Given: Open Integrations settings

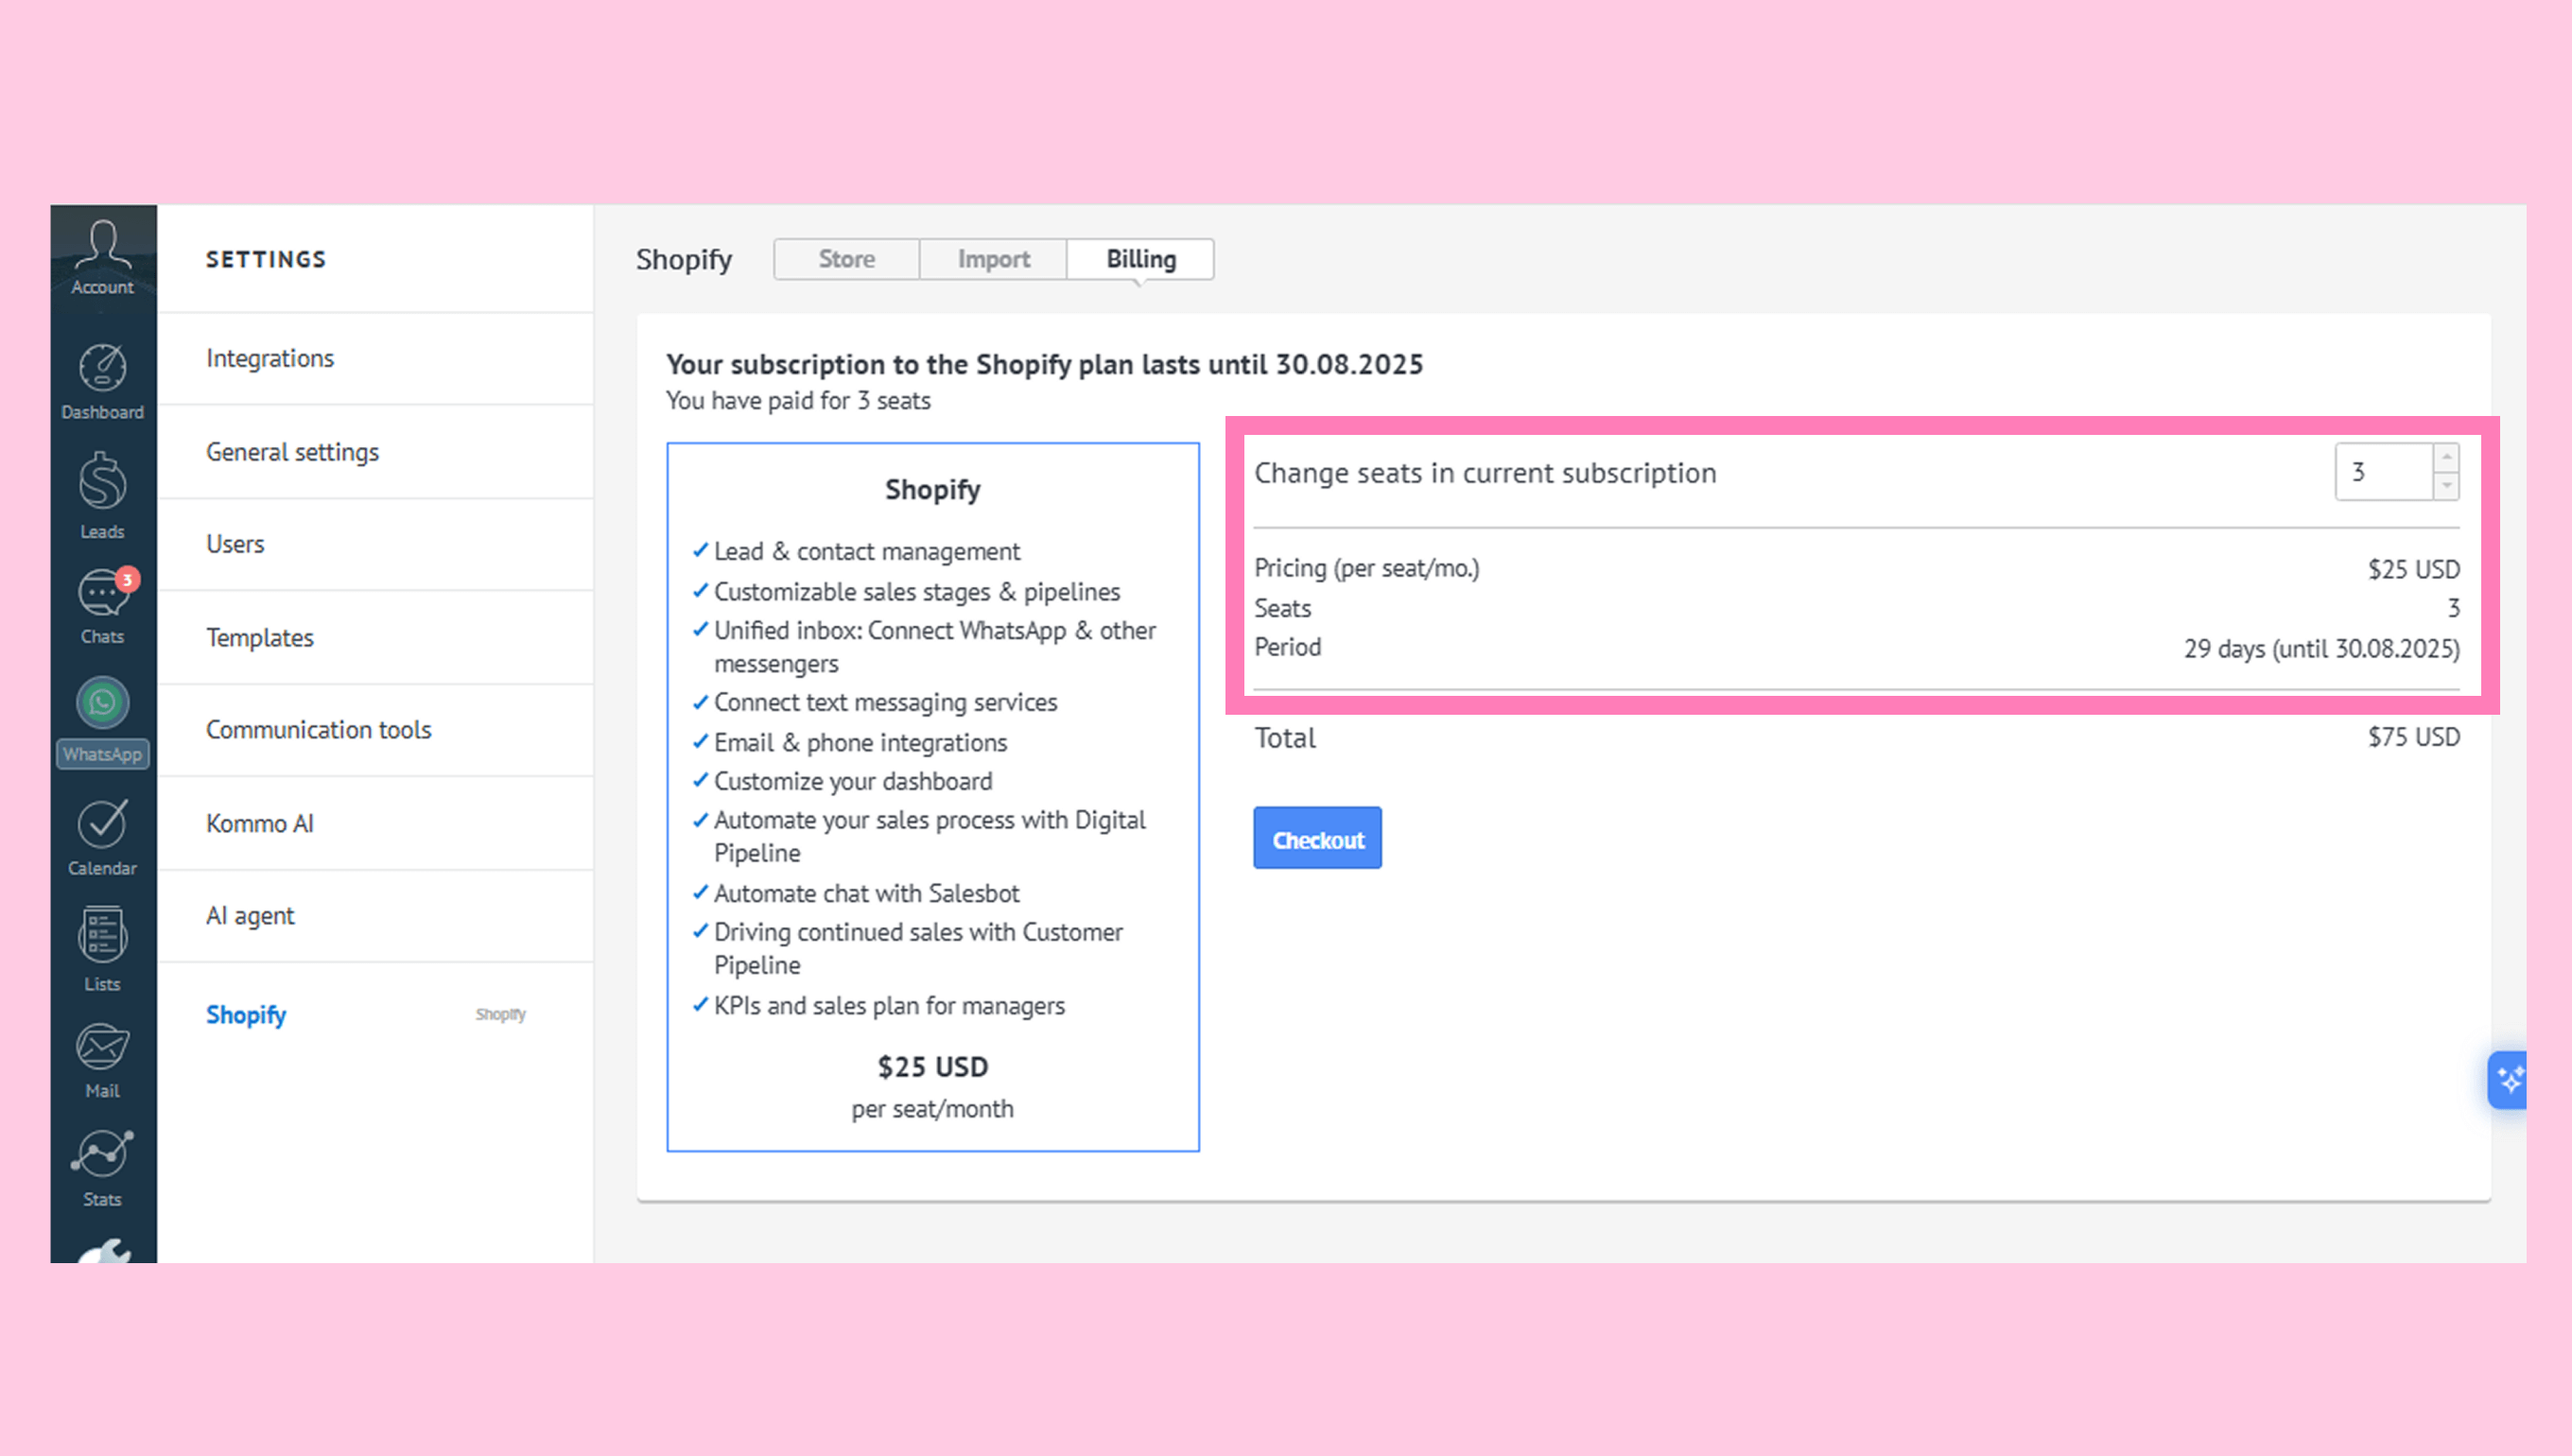Looking at the screenshot, I should coord(375,358).
